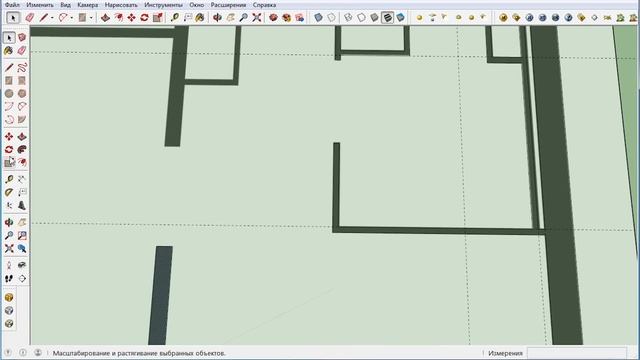Select the Dimension tool in vertical tool set
This screenshot has height=360, width=640.
(22, 179)
